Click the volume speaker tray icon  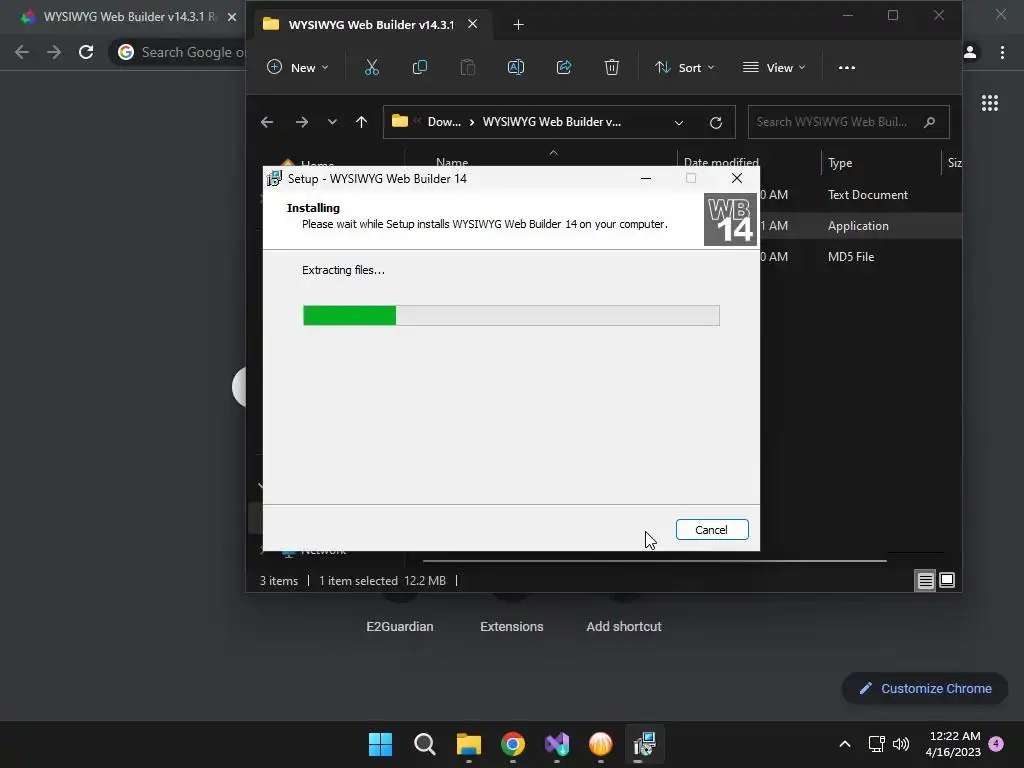901,744
